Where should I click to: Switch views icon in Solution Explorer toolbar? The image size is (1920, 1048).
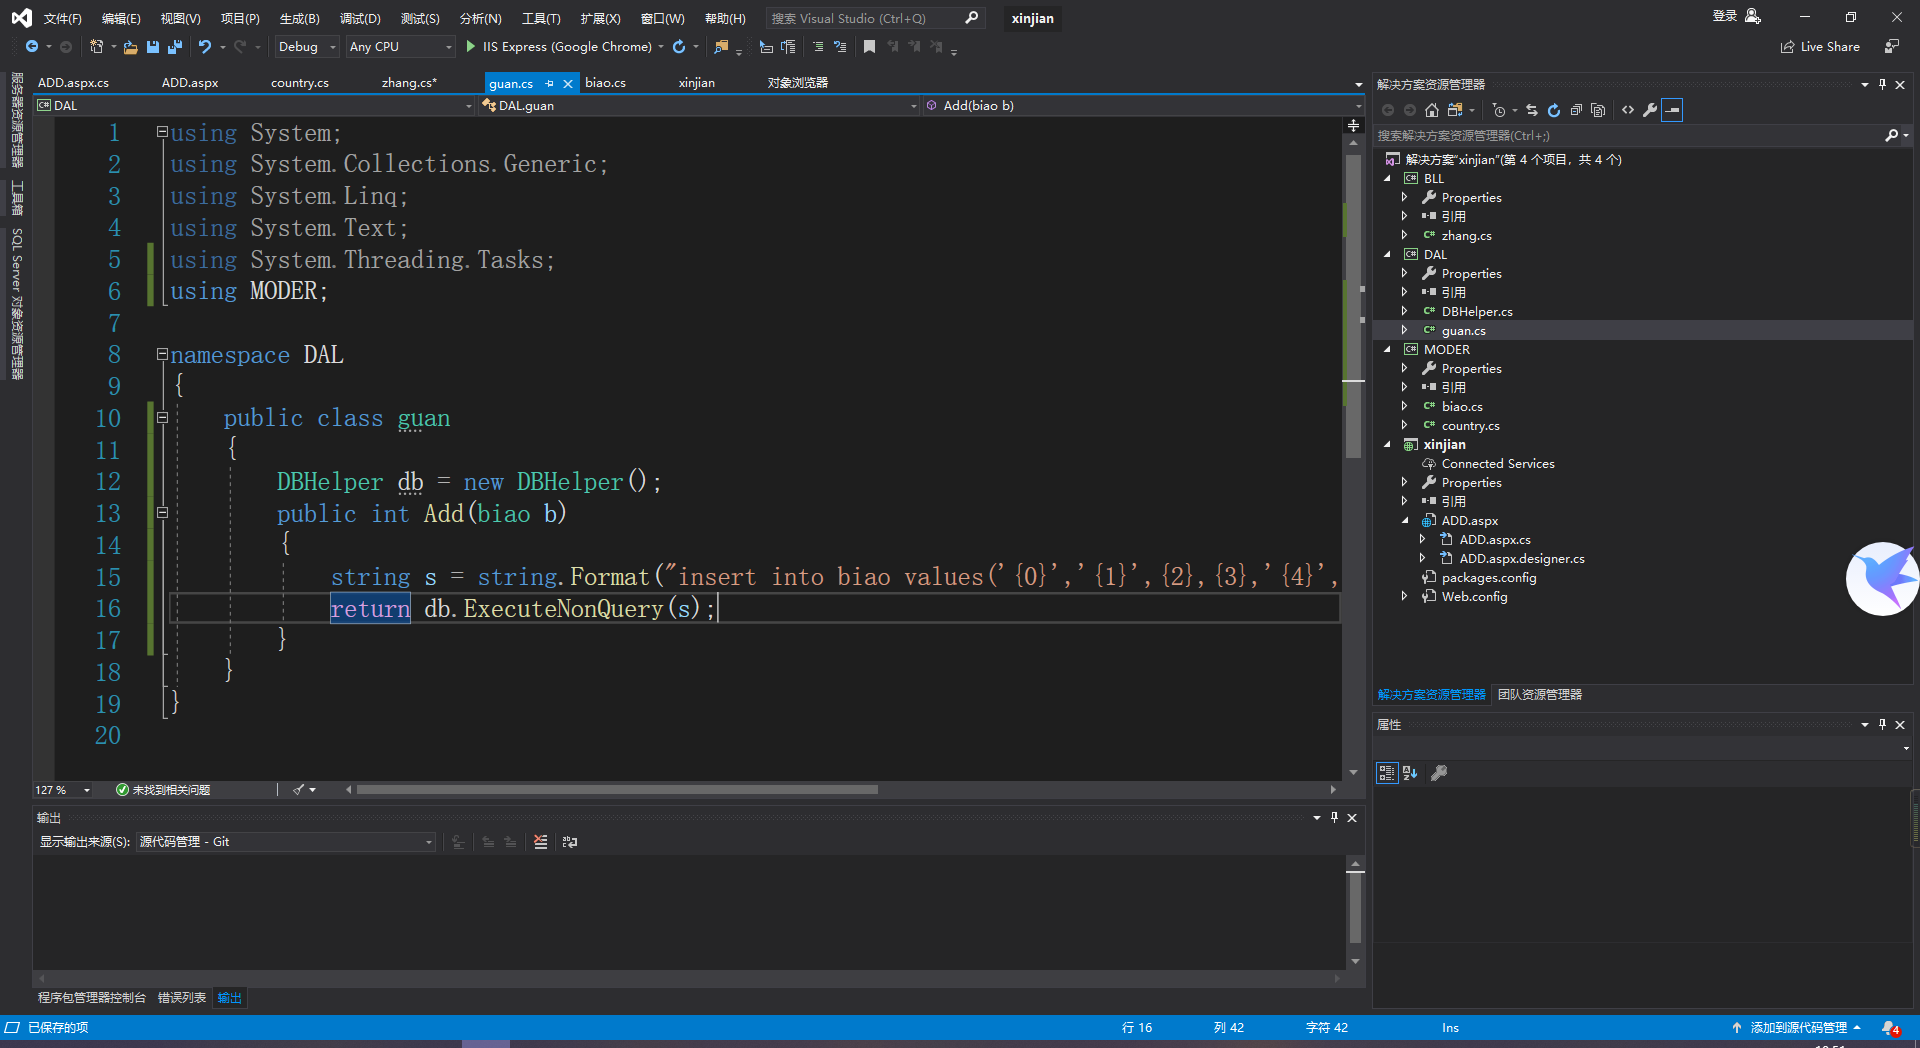pos(1455,110)
